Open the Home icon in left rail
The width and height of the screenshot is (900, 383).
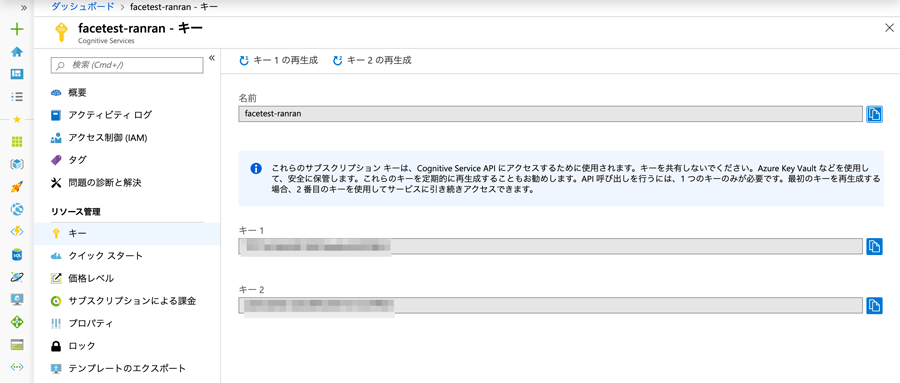pos(17,52)
